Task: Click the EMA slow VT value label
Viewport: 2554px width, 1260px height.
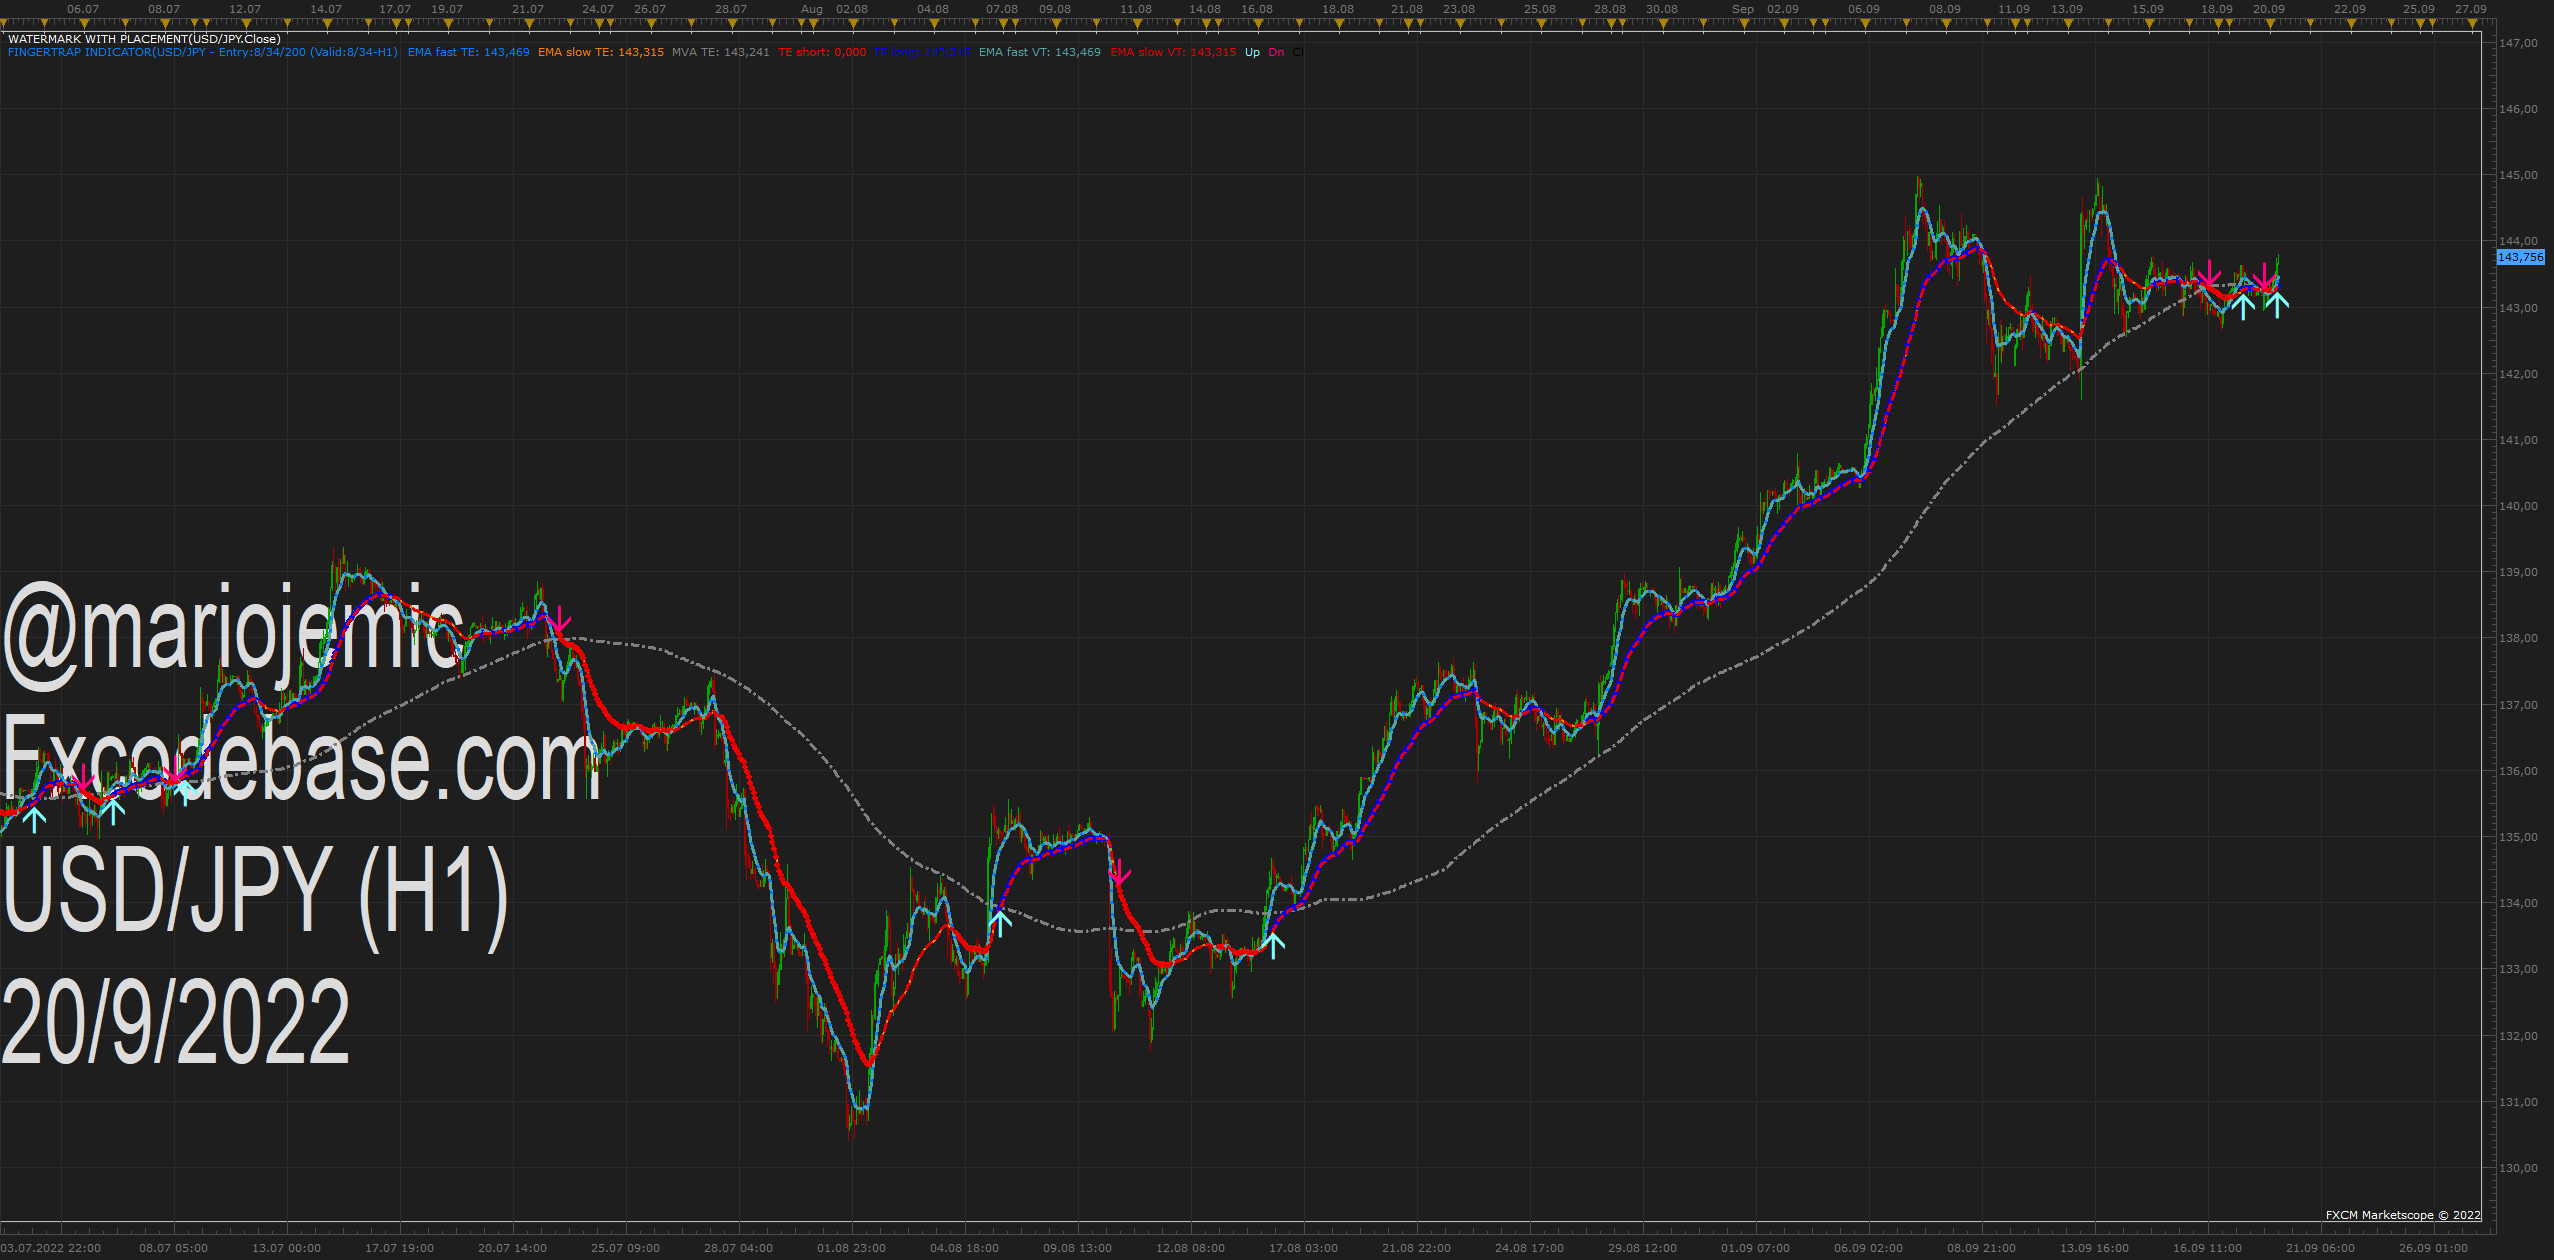Action: pyautogui.click(x=1173, y=52)
